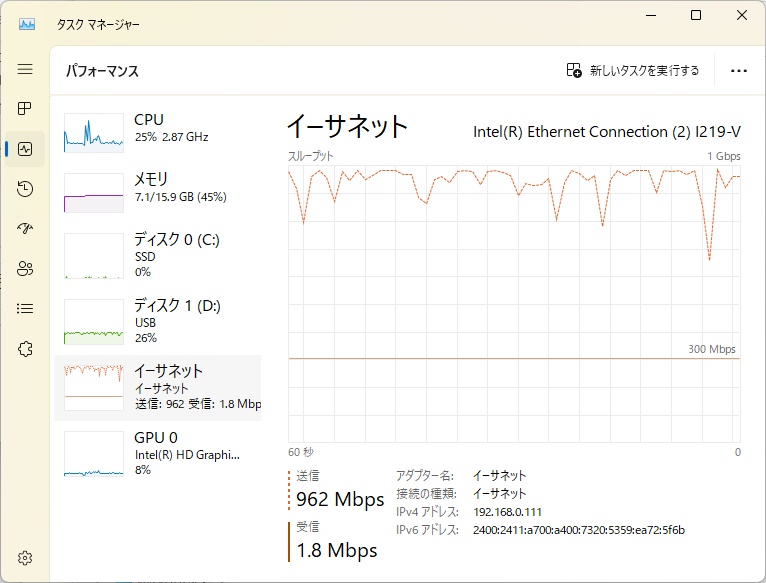Select the Performance page icon

(25, 149)
